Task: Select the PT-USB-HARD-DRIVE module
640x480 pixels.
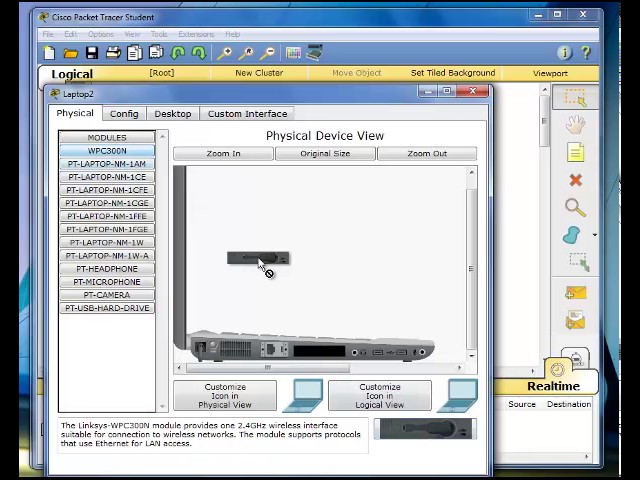Action: pos(107,308)
